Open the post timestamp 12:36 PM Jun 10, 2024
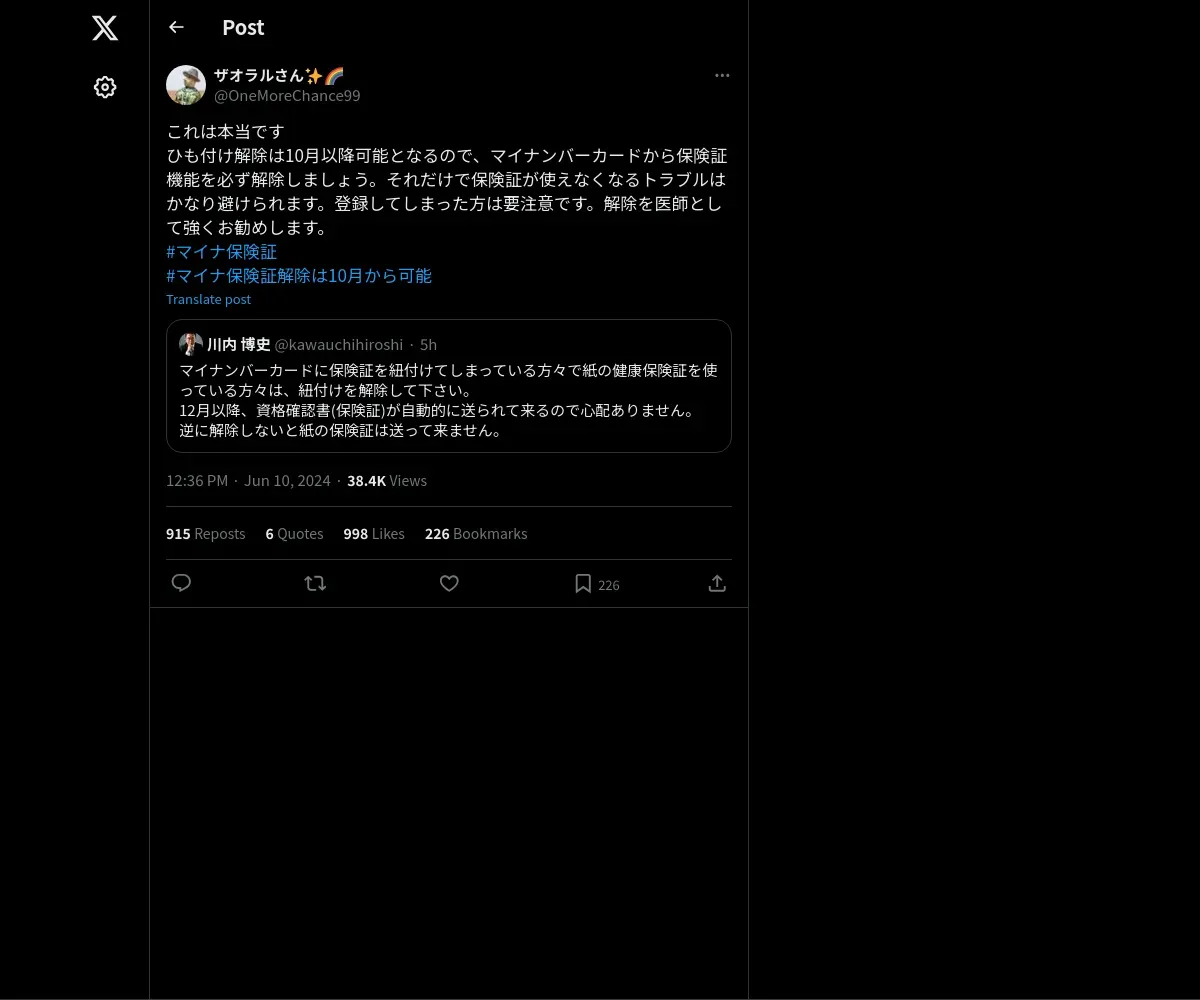 point(248,481)
